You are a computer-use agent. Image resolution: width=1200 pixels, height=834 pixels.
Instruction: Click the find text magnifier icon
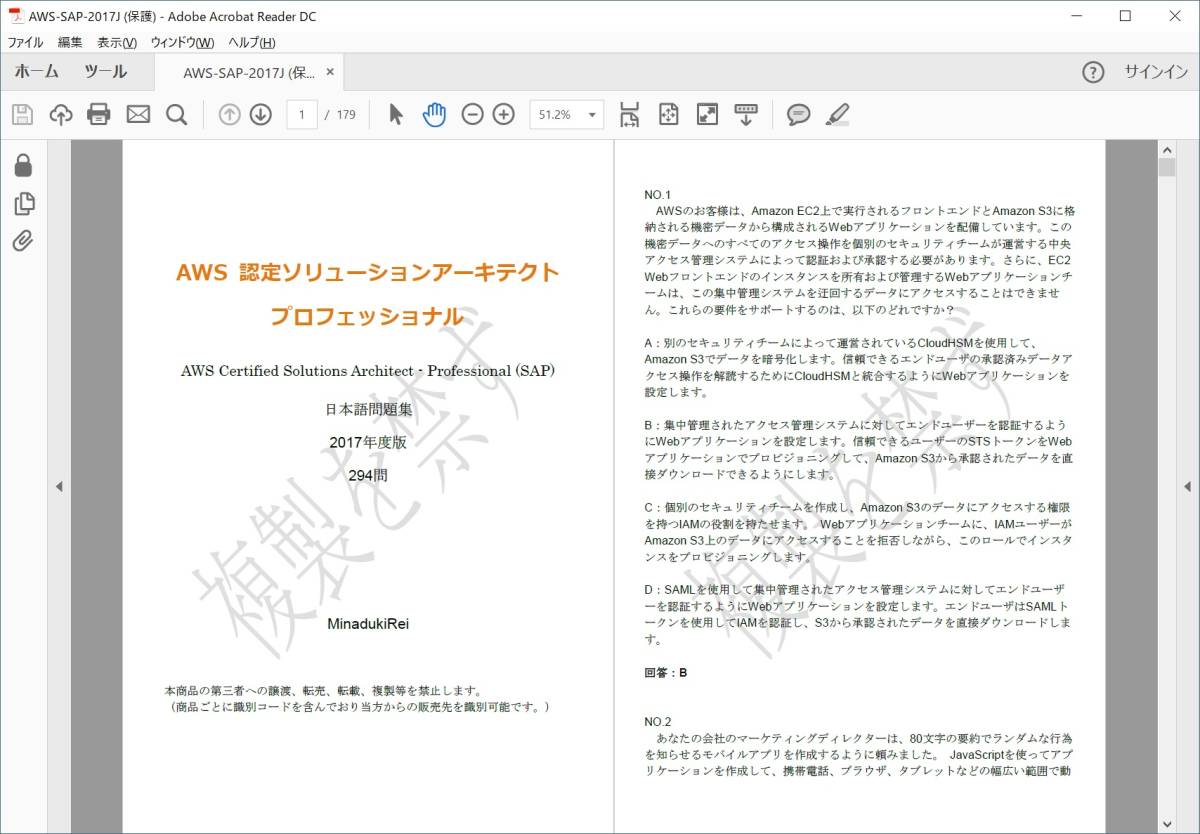tap(176, 114)
